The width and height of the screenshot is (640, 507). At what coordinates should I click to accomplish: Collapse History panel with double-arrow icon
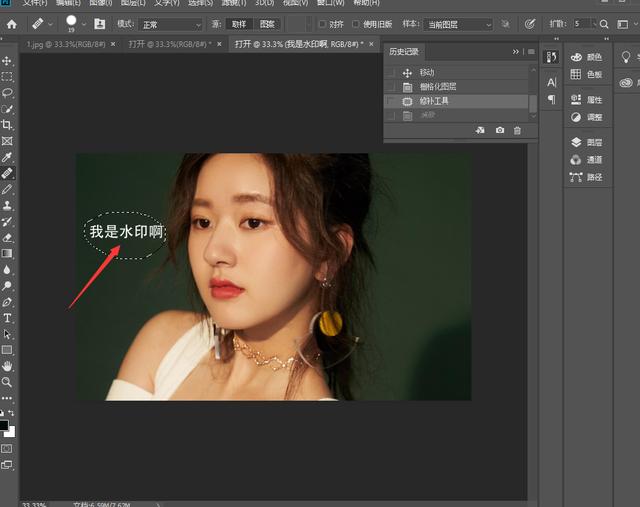516,51
